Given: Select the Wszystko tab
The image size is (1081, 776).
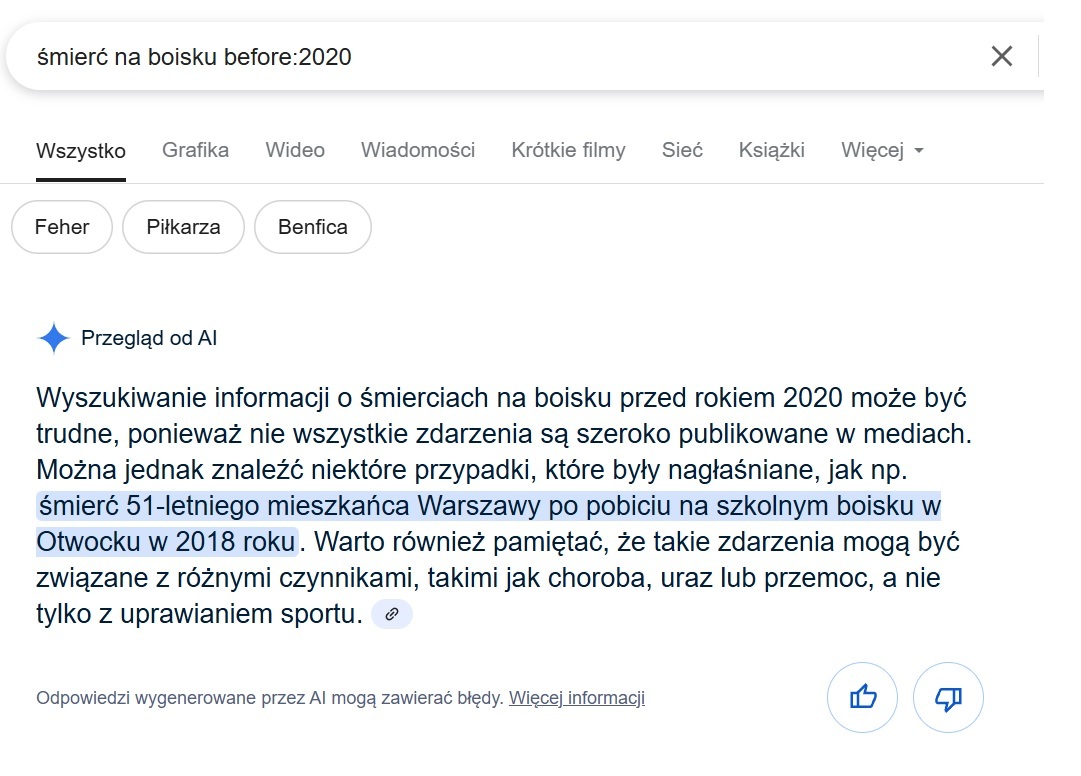Looking at the screenshot, I should 81,151.
